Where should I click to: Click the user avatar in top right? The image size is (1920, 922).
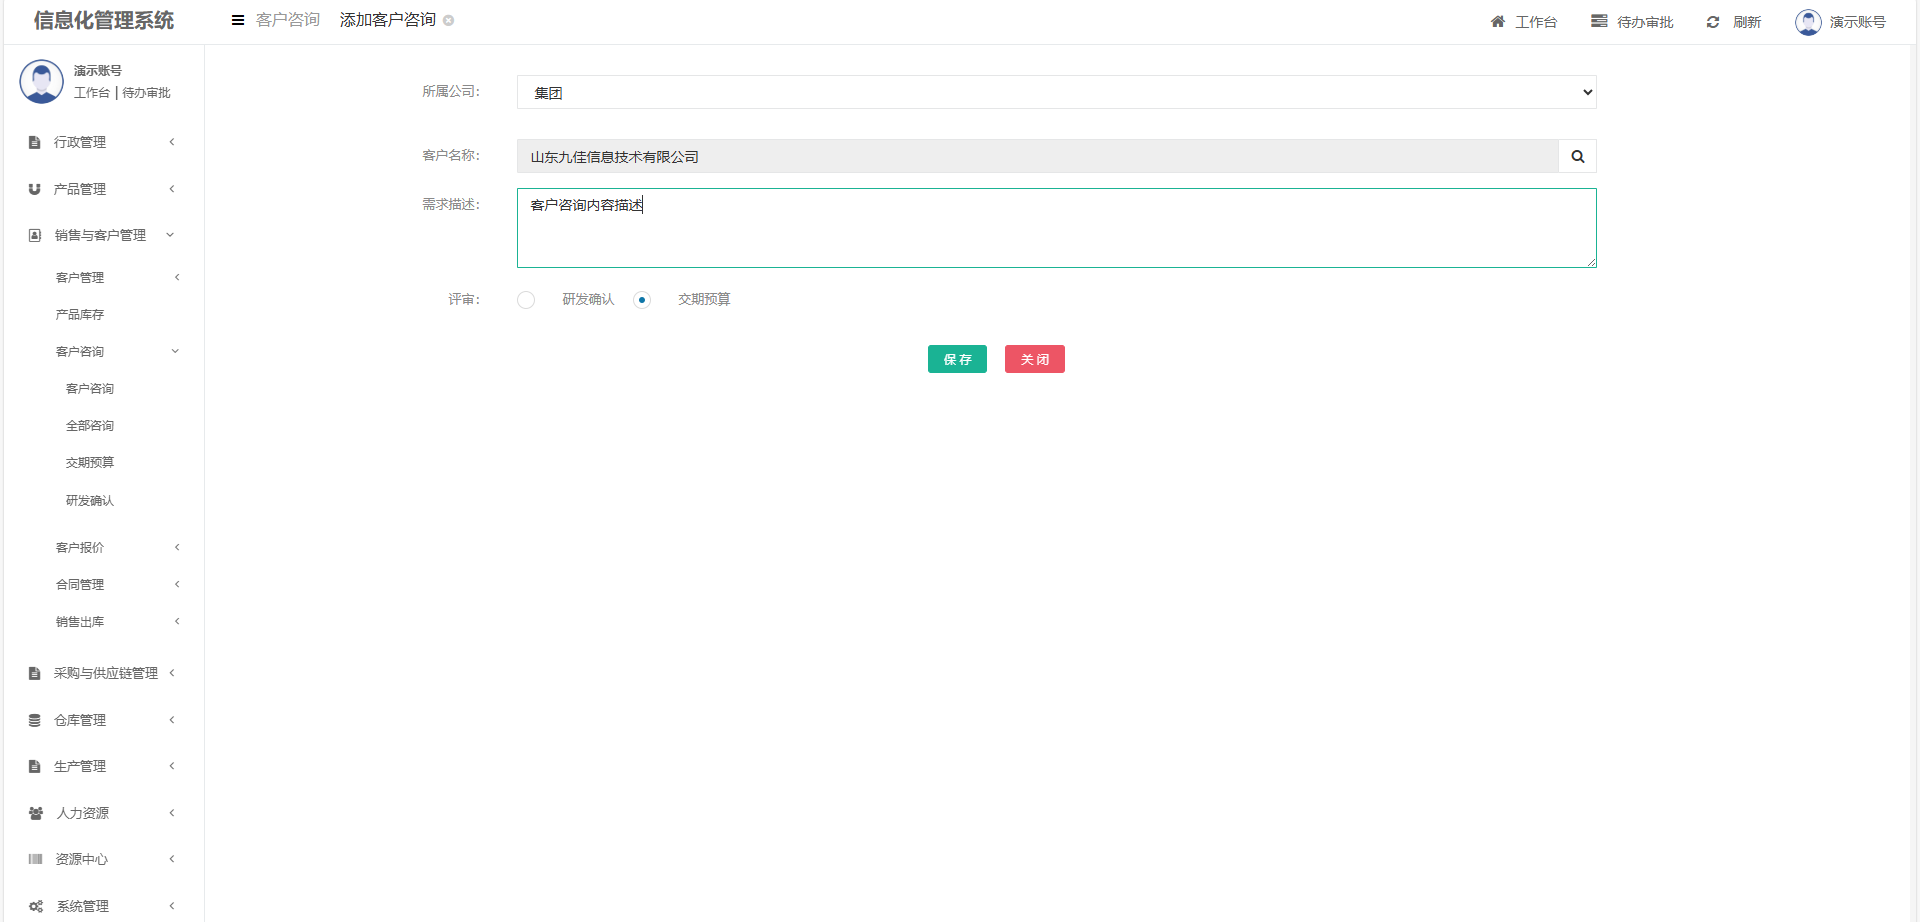click(1808, 22)
